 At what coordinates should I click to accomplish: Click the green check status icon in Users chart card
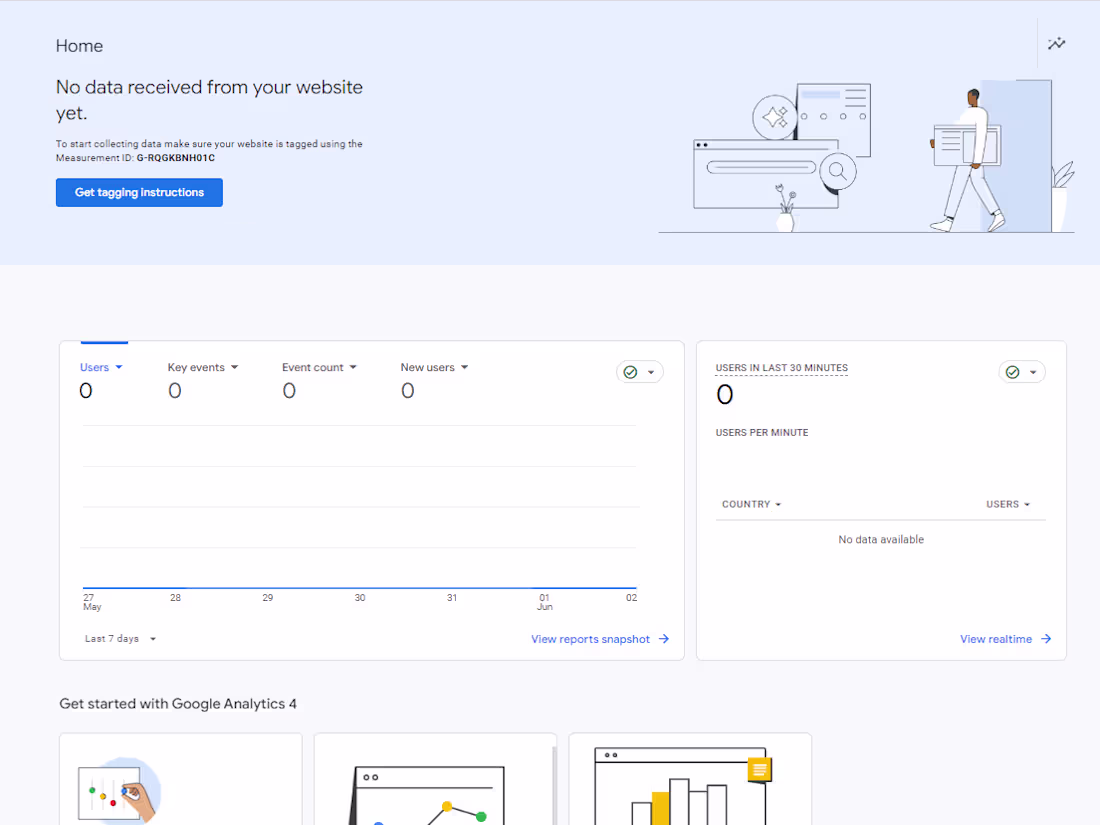(x=630, y=372)
